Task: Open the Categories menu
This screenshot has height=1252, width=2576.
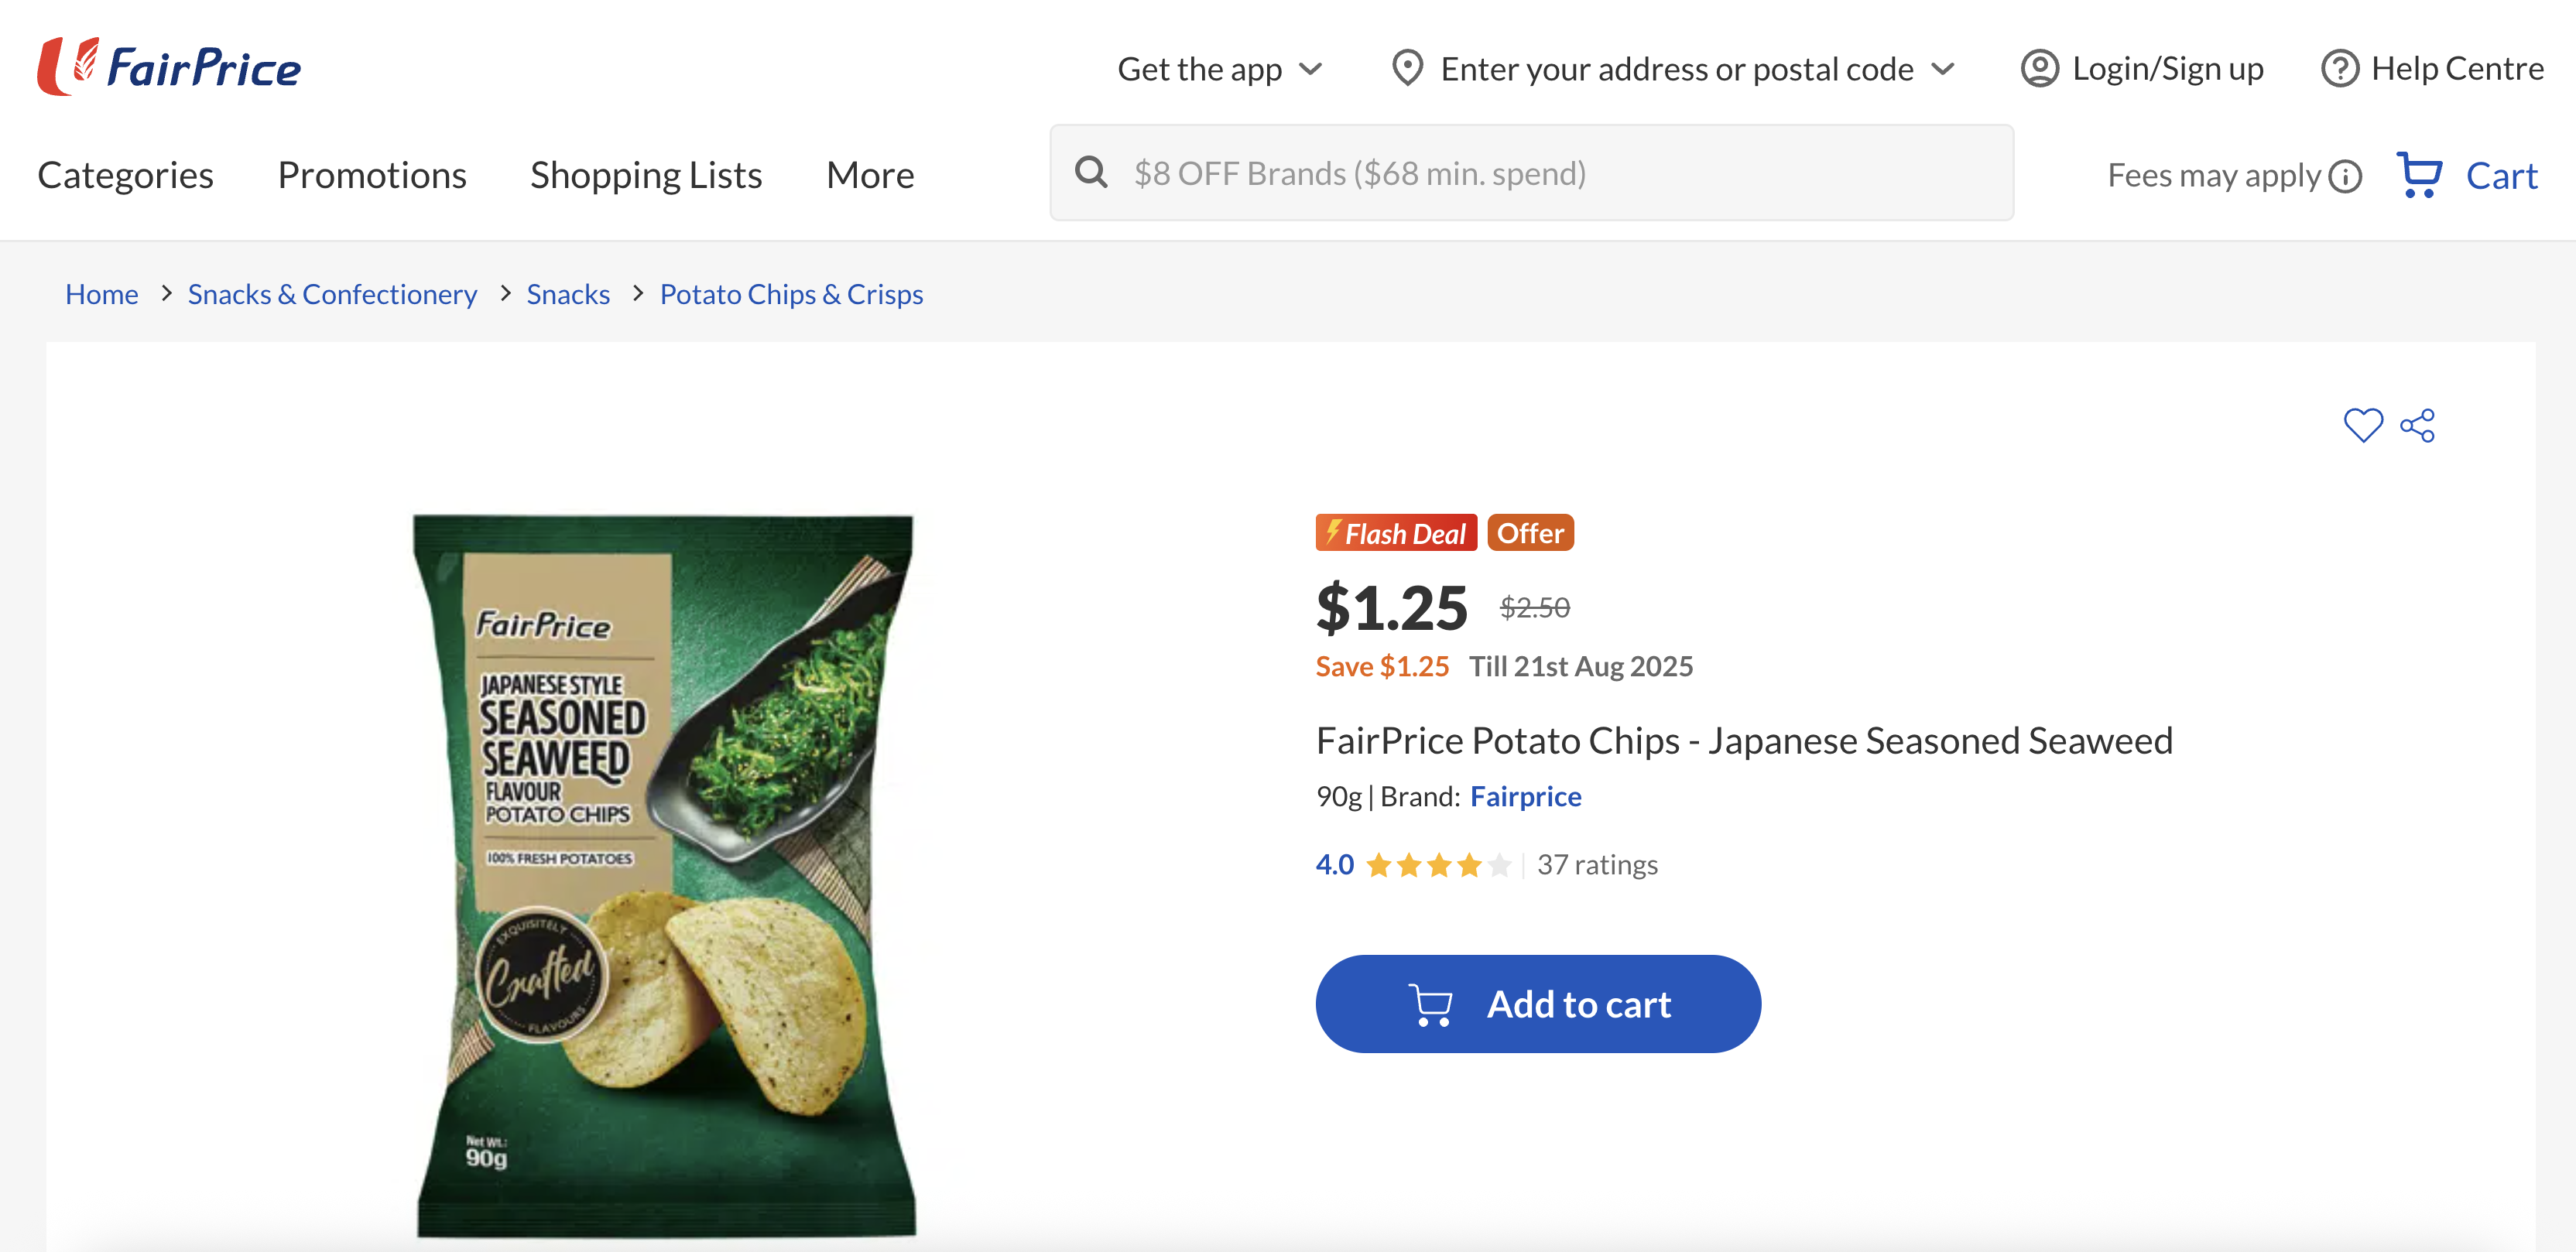Action: [125, 175]
